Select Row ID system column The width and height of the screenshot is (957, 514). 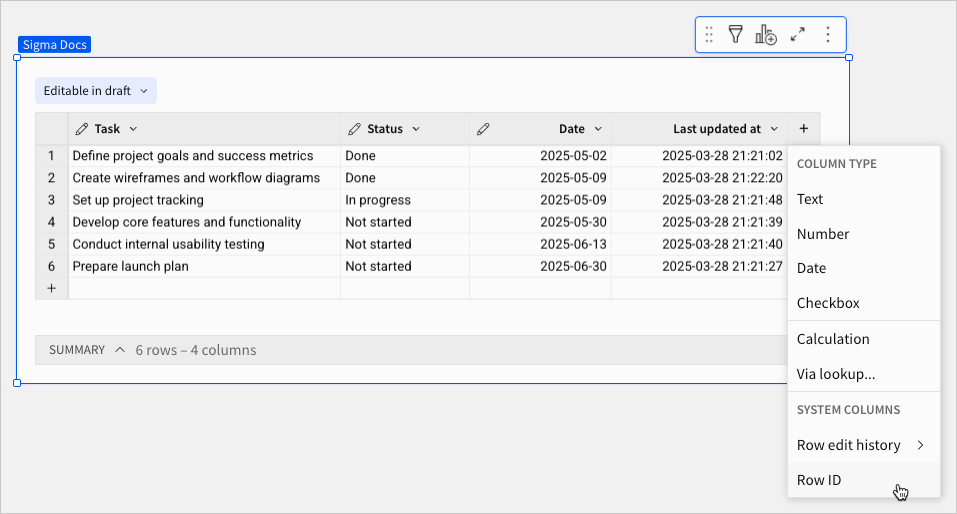coord(819,480)
